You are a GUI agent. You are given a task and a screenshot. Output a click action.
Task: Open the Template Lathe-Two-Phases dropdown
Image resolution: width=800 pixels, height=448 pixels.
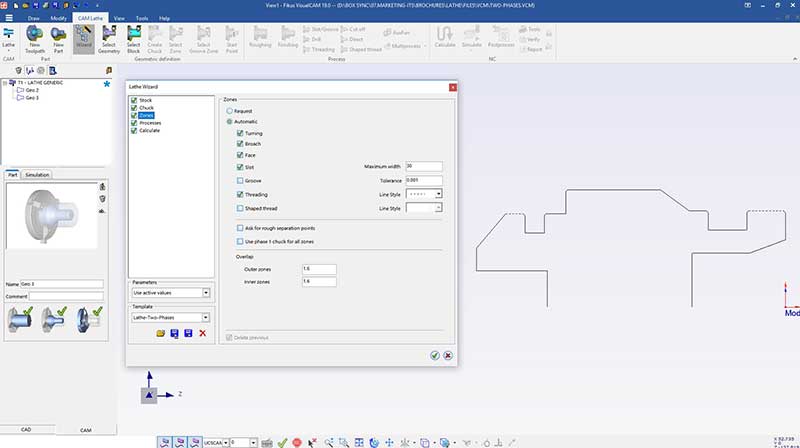point(206,317)
